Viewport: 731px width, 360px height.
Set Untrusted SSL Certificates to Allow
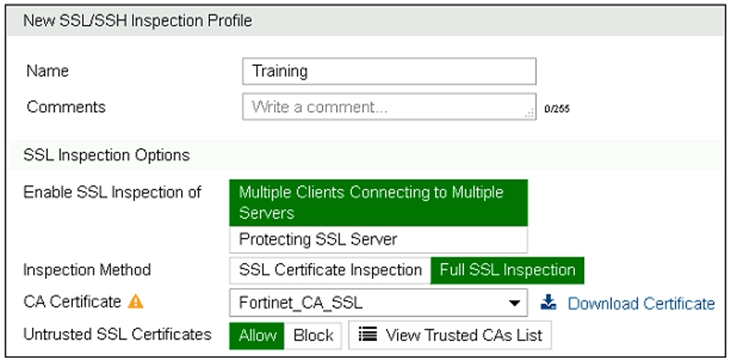click(257, 335)
